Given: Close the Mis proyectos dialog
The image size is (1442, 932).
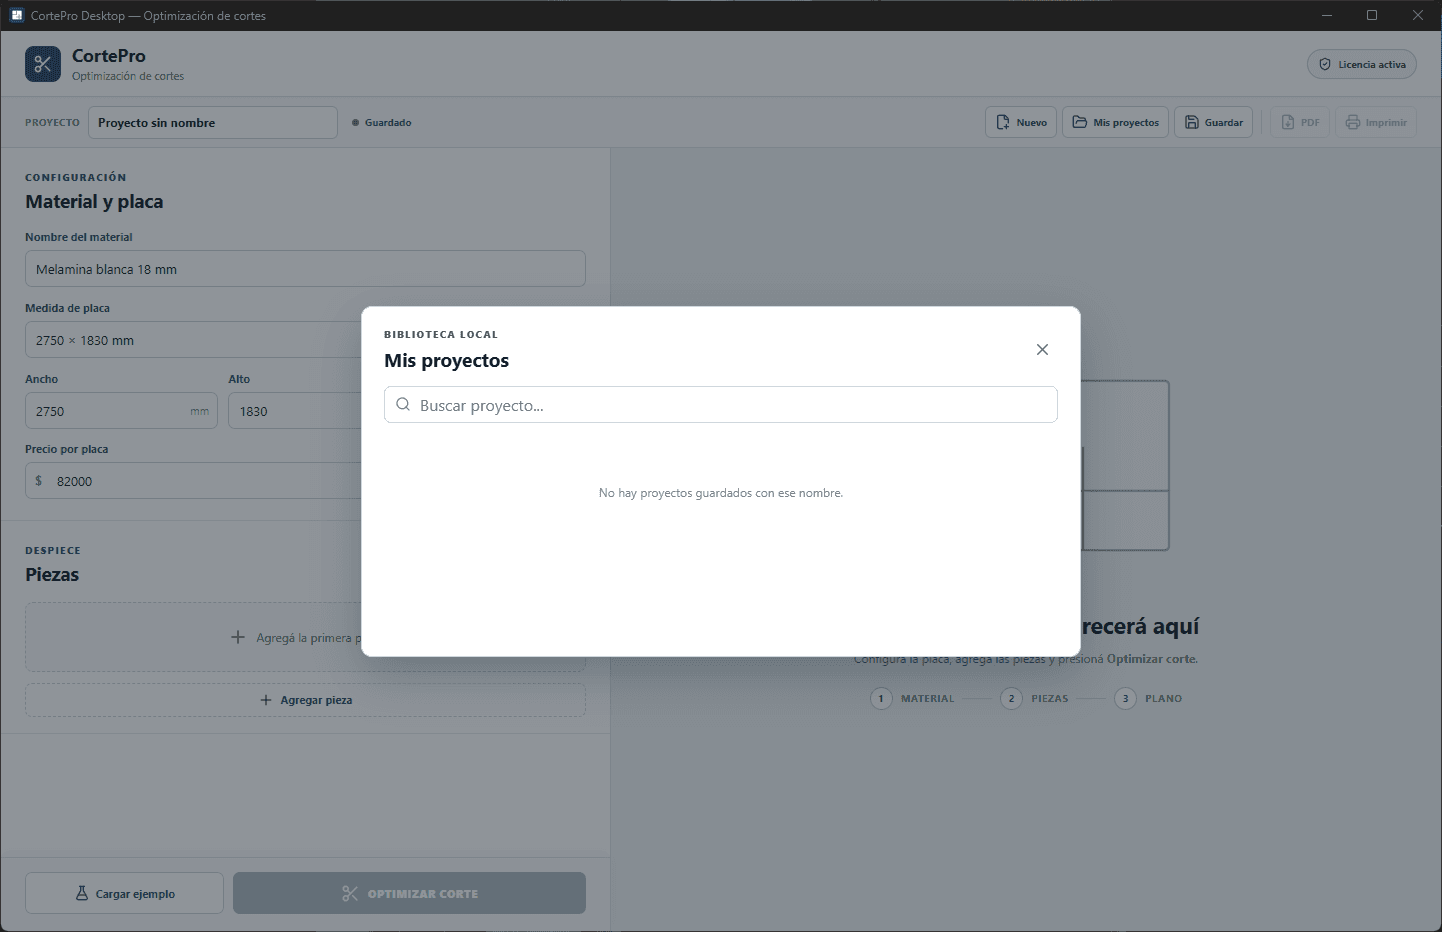Looking at the screenshot, I should tap(1042, 349).
